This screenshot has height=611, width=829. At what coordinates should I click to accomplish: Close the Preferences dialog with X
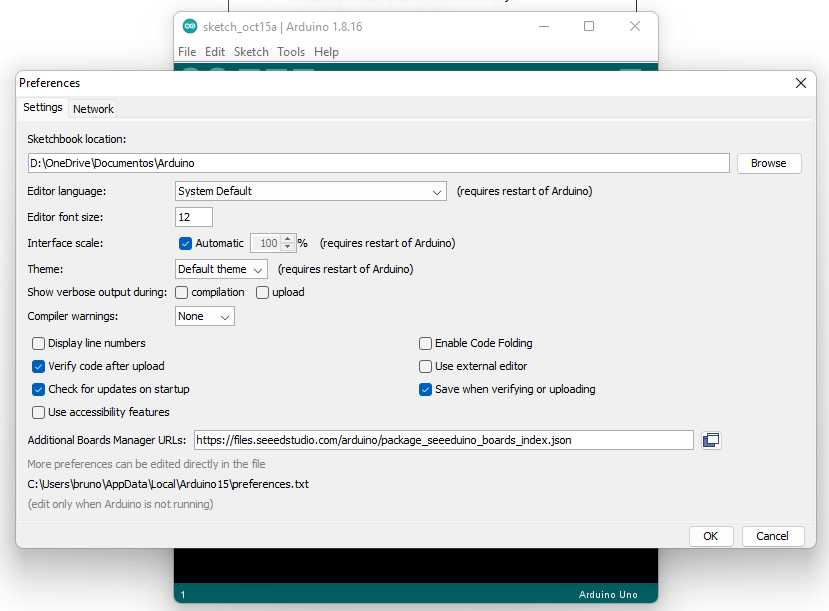point(800,83)
